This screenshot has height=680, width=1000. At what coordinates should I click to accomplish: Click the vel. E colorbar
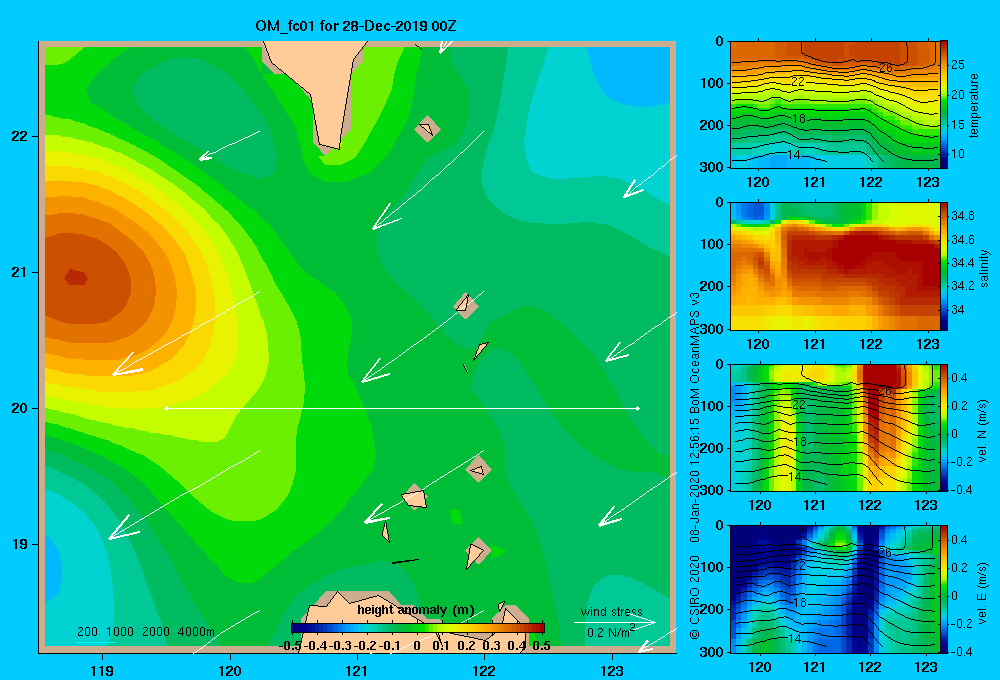tap(944, 589)
